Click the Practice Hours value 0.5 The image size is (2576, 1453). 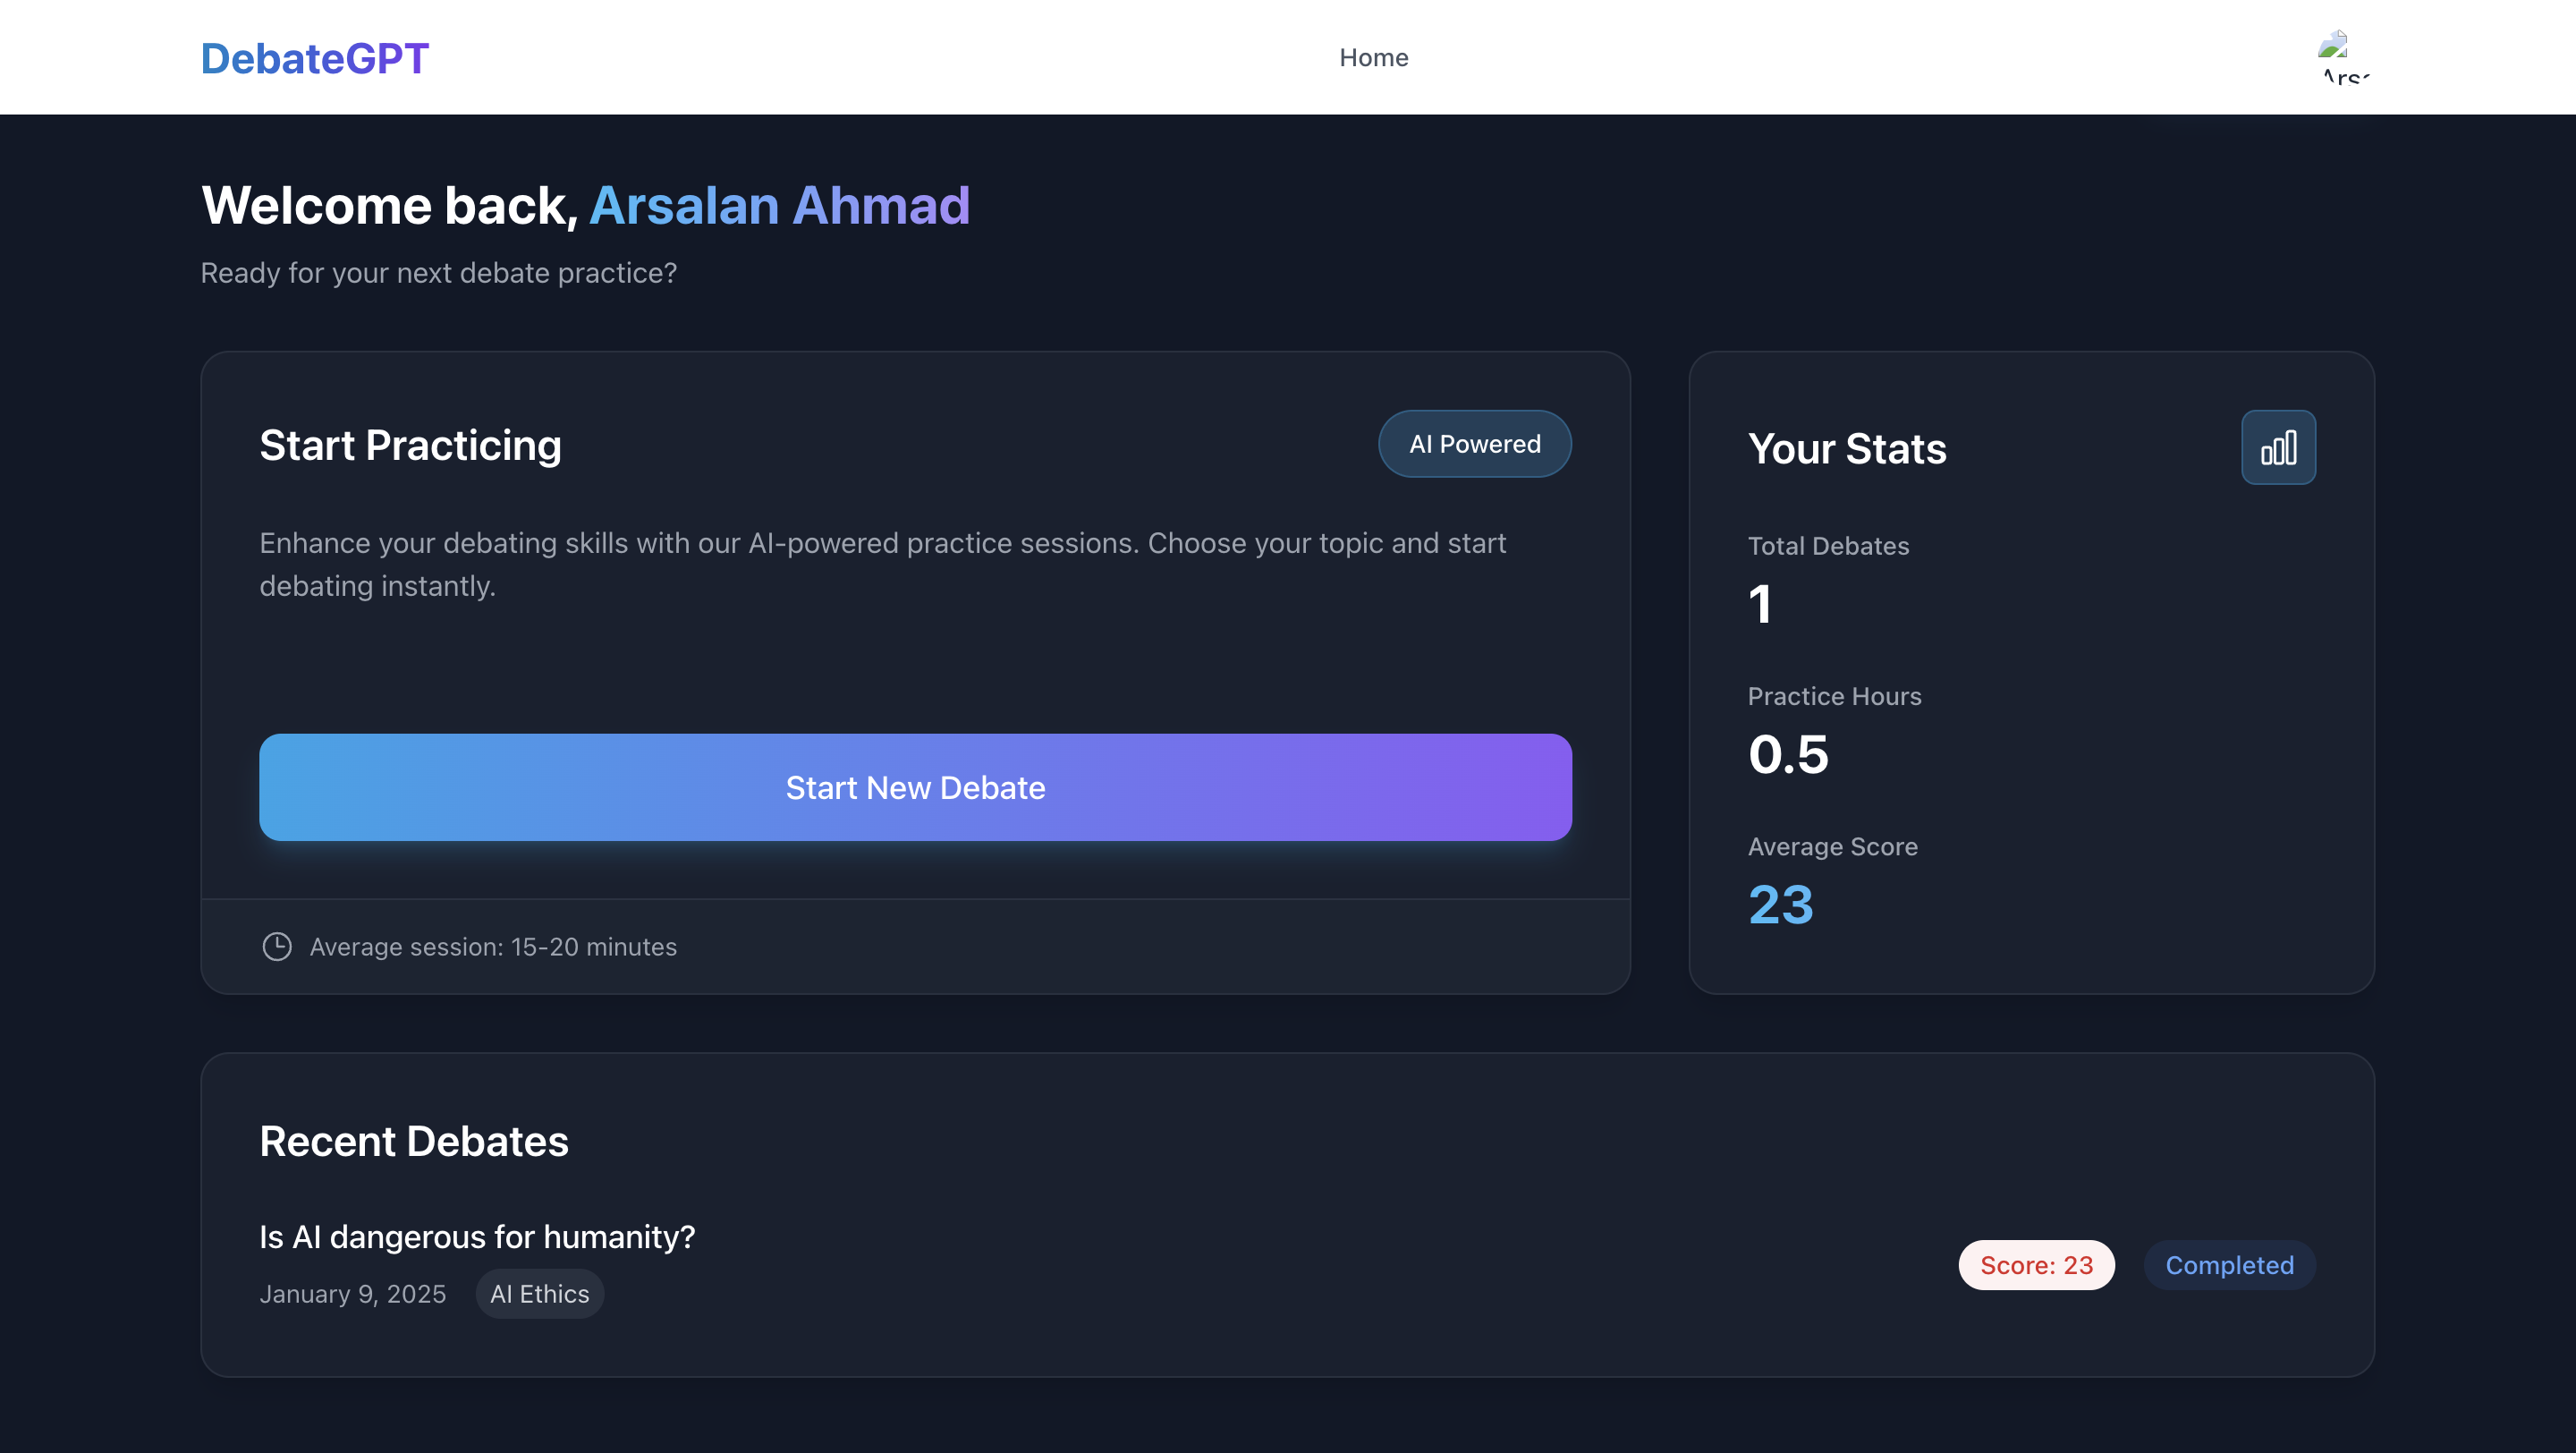point(1788,754)
